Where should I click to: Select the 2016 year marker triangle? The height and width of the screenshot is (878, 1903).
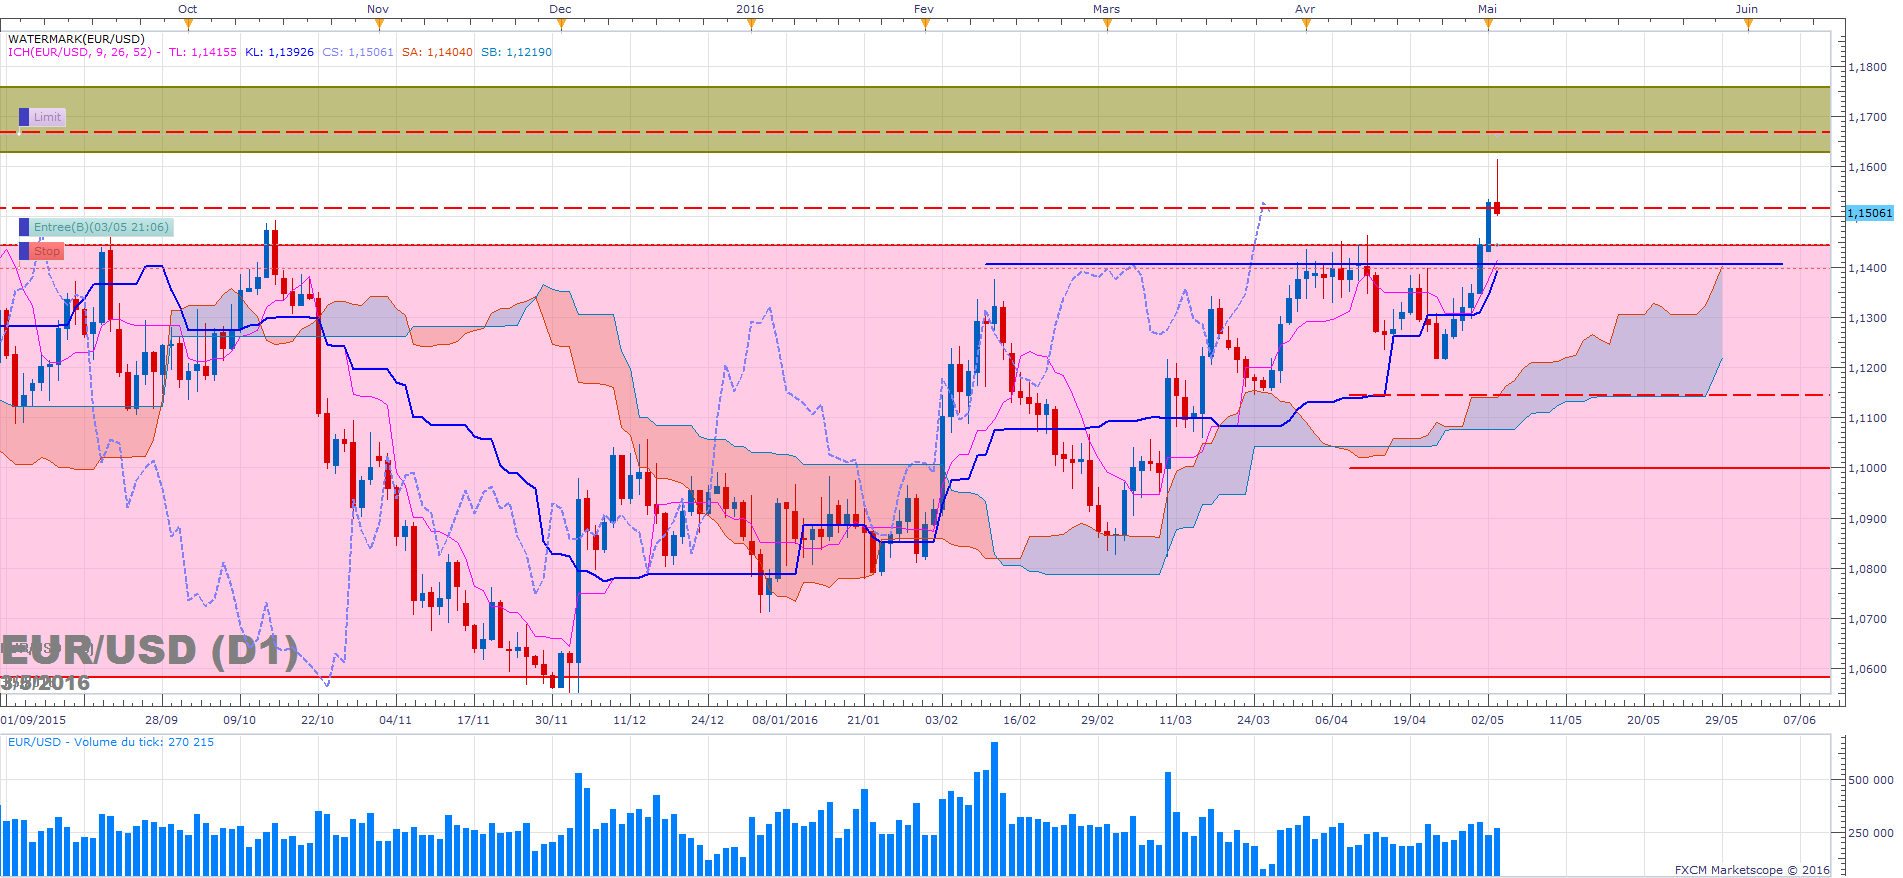pyautogui.click(x=751, y=25)
